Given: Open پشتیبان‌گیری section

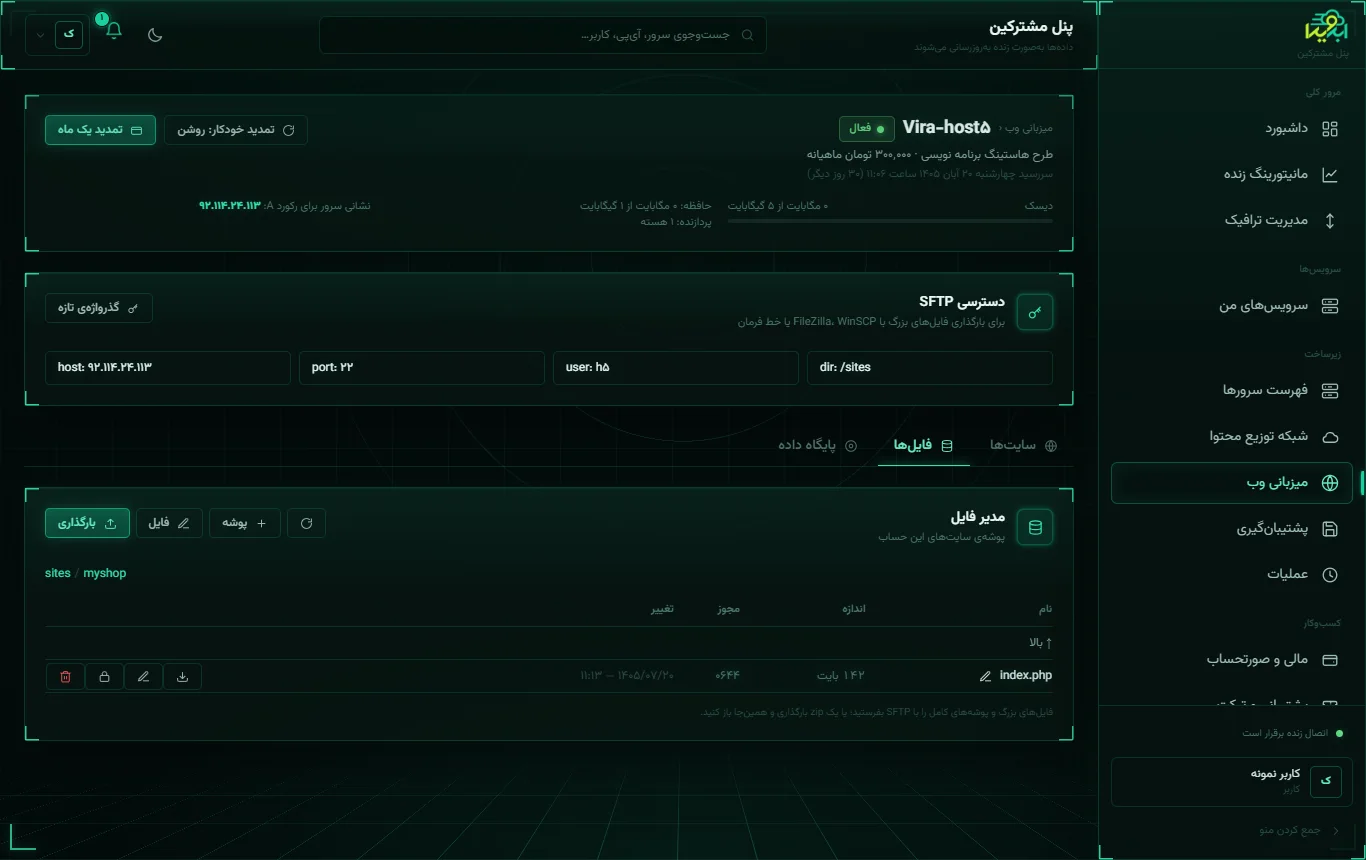Looking at the screenshot, I should [1231, 529].
